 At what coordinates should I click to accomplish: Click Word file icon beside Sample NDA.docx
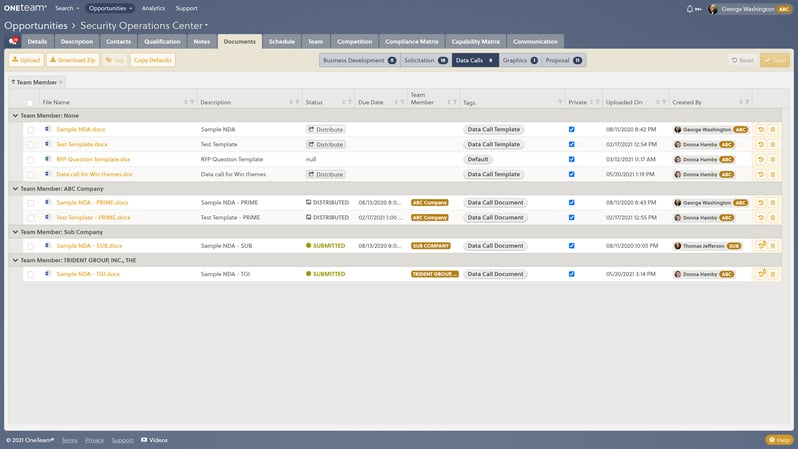[48, 129]
